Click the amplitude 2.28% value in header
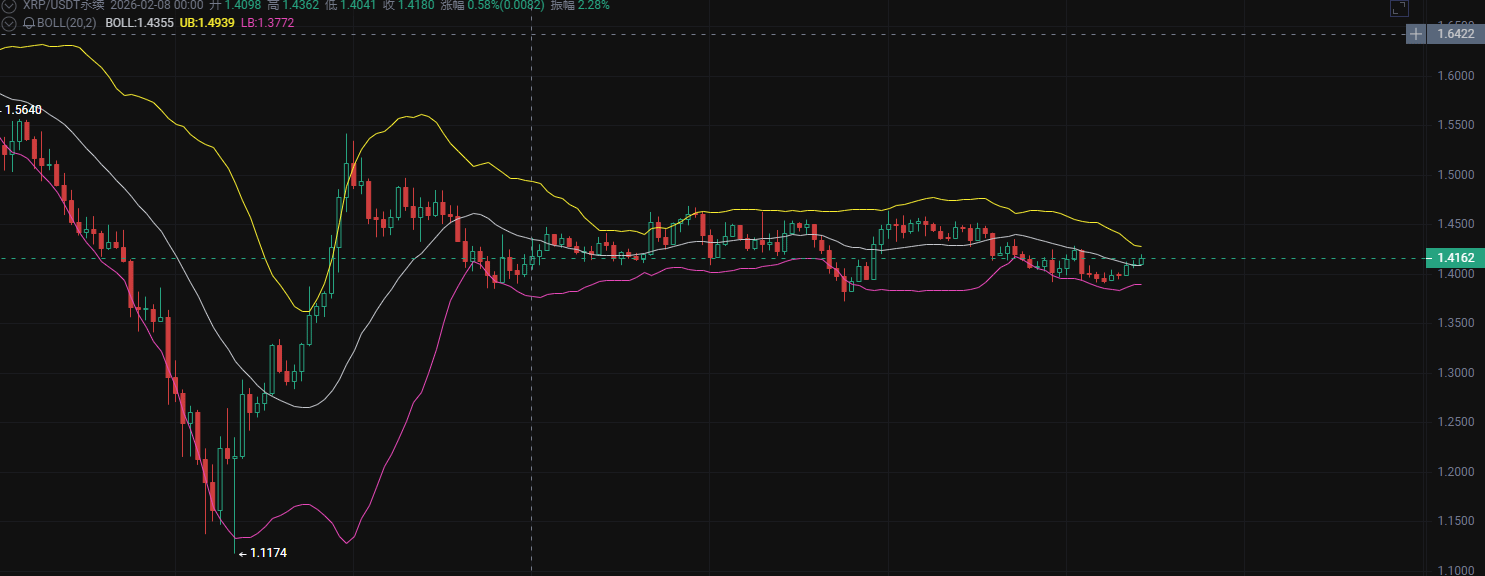Image resolution: width=1485 pixels, height=576 pixels. pos(594,5)
